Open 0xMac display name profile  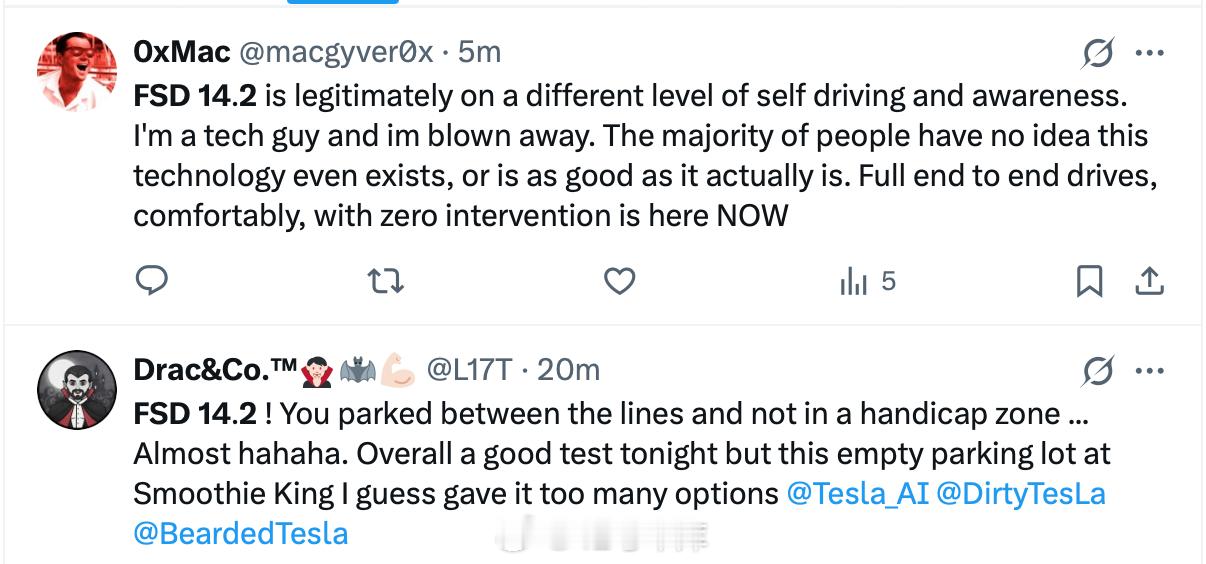click(x=182, y=51)
